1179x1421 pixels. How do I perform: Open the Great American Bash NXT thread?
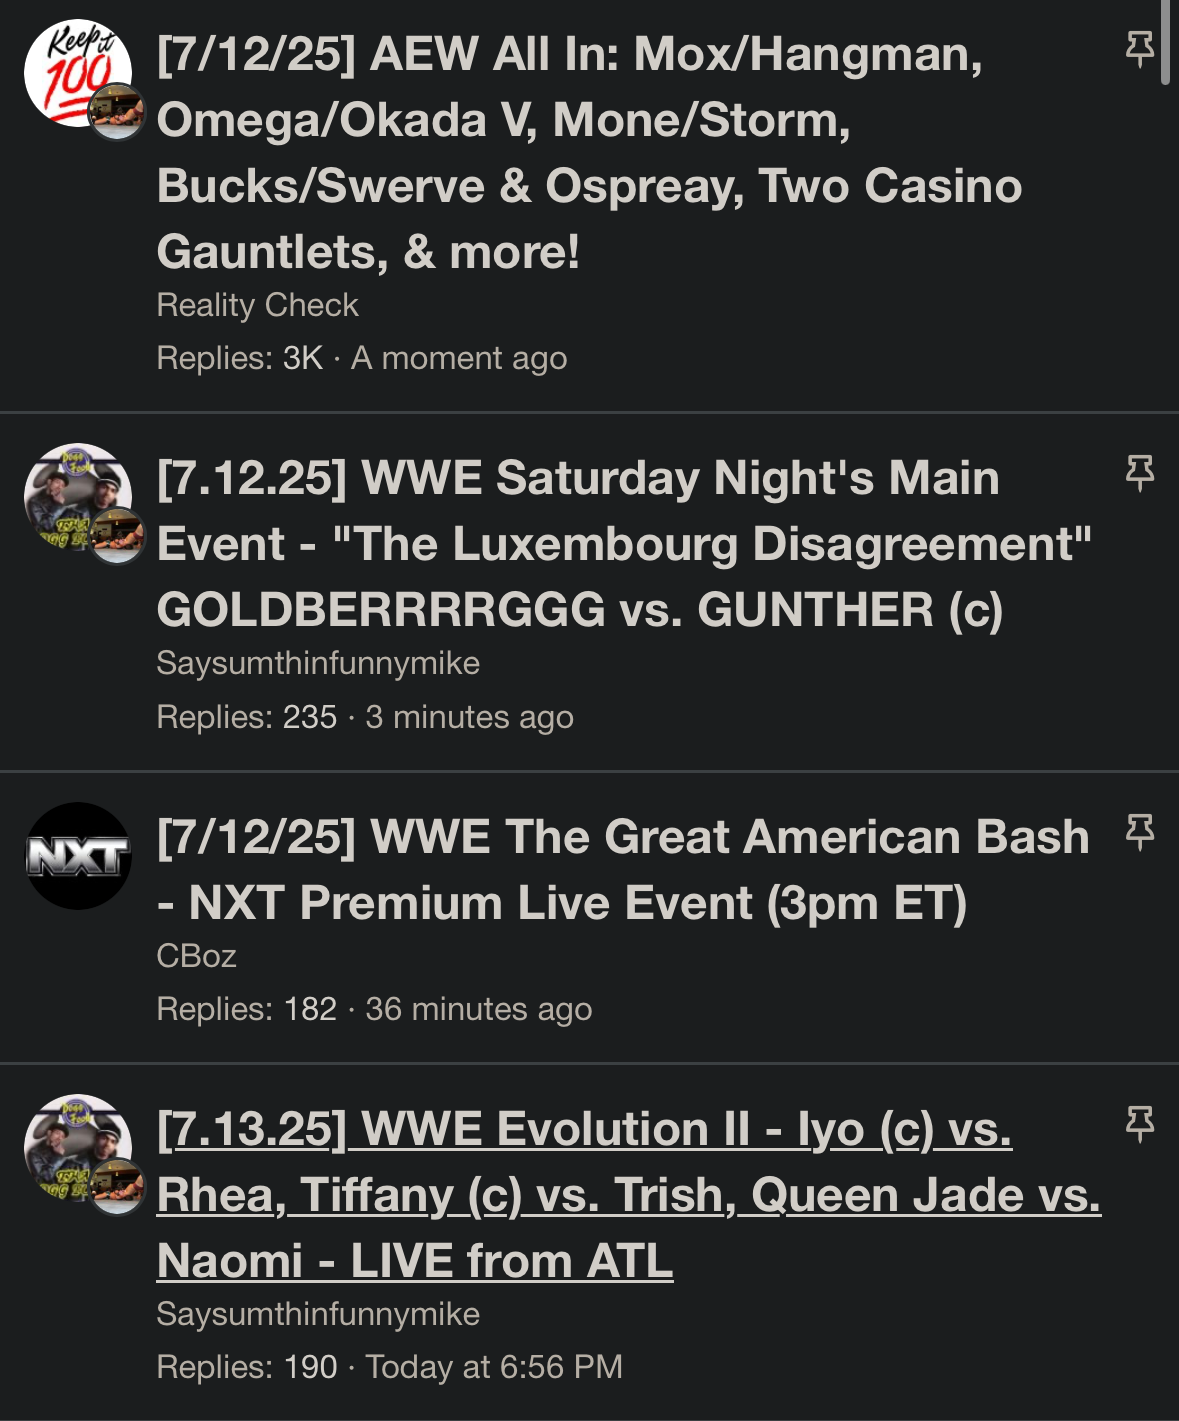pyautogui.click(x=622, y=870)
